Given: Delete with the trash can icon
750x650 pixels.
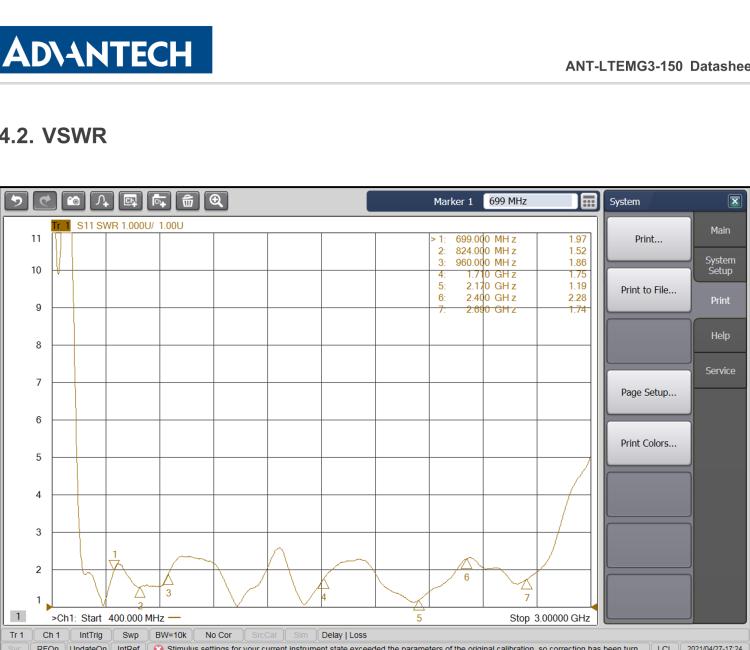Looking at the screenshot, I should [x=187, y=201].
